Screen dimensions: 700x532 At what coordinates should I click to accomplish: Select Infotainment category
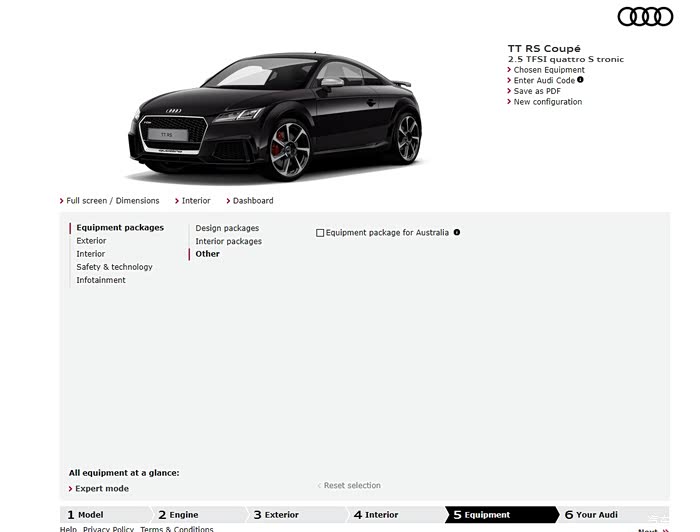[101, 280]
